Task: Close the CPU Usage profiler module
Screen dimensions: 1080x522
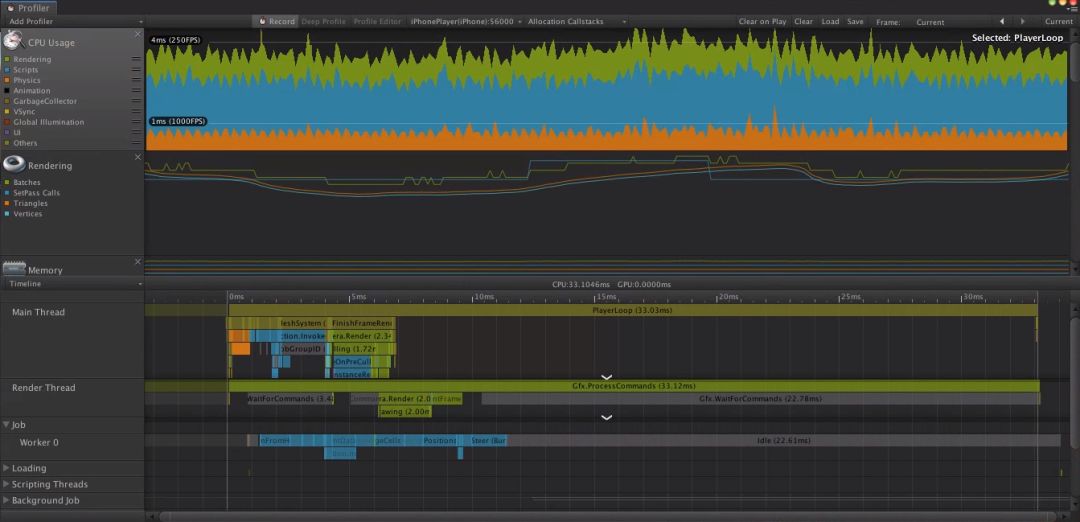Action: 138,35
